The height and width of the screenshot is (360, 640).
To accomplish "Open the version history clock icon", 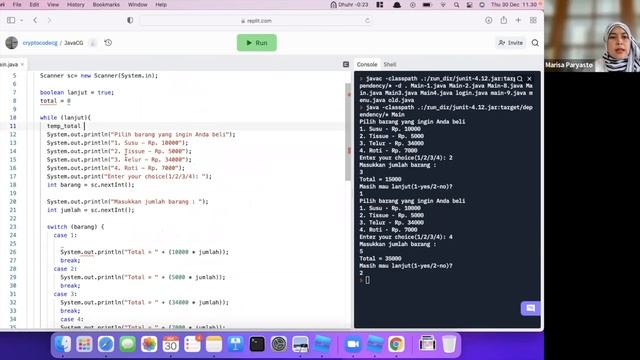I will point(108,42).
